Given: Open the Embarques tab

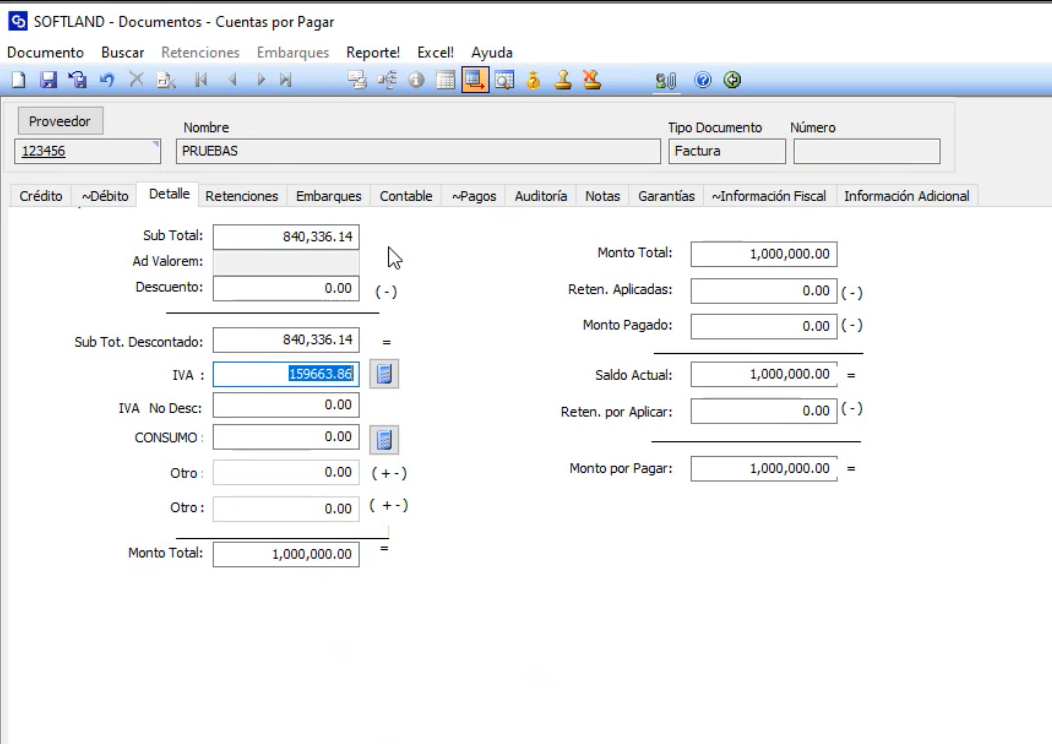Looking at the screenshot, I should click(x=329, y=196).
